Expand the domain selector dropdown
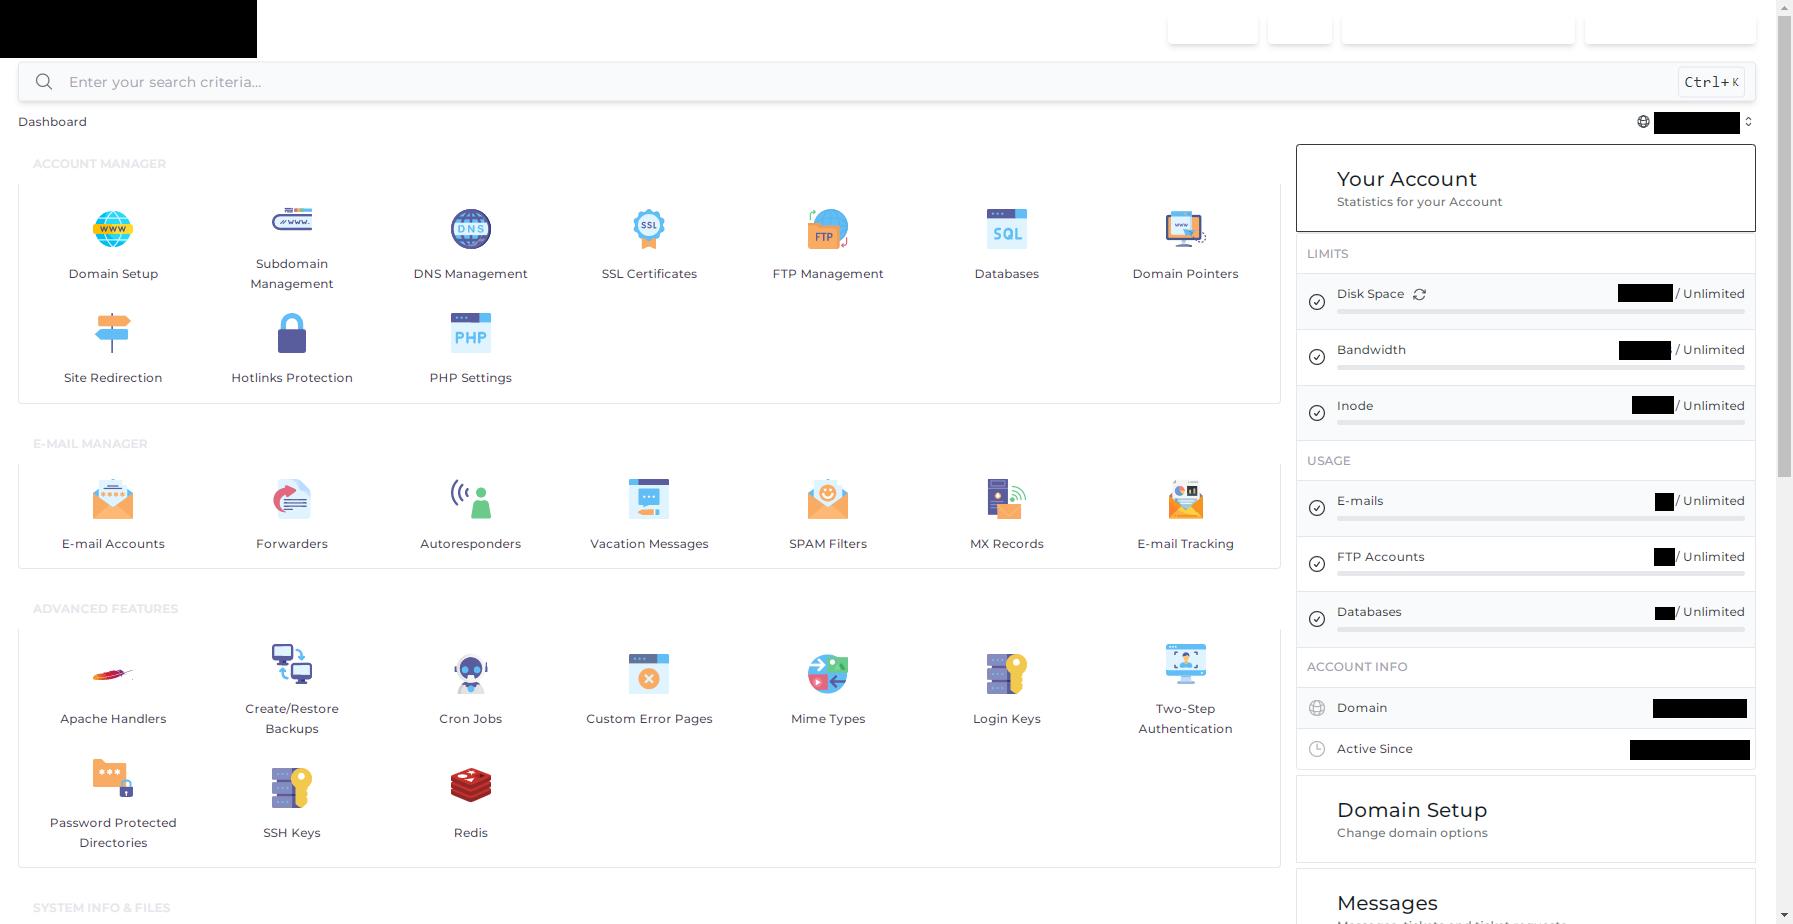The width and height of the screenshot is (1793, 924). 1747,122
